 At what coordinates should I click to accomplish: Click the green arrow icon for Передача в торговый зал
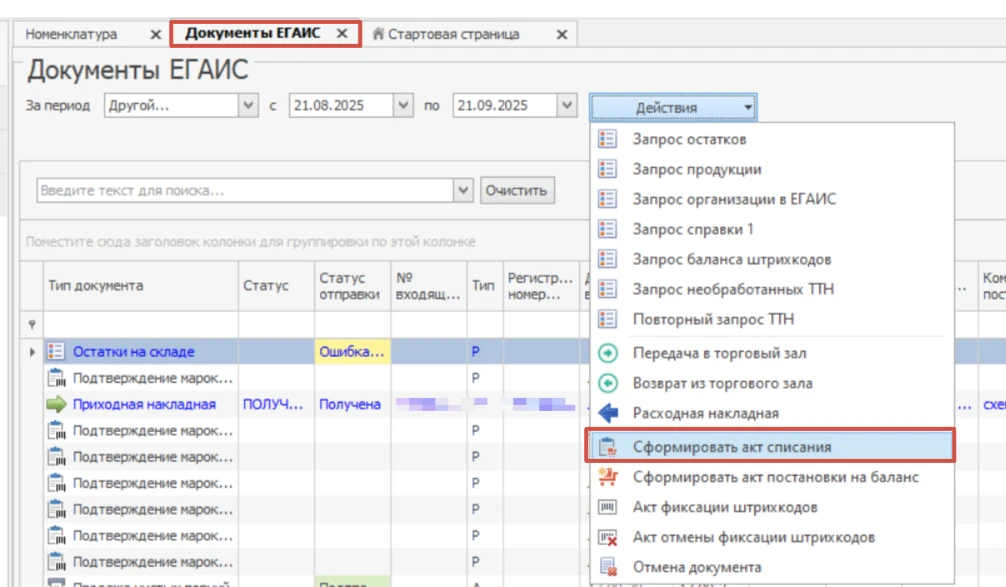point(608,353)
